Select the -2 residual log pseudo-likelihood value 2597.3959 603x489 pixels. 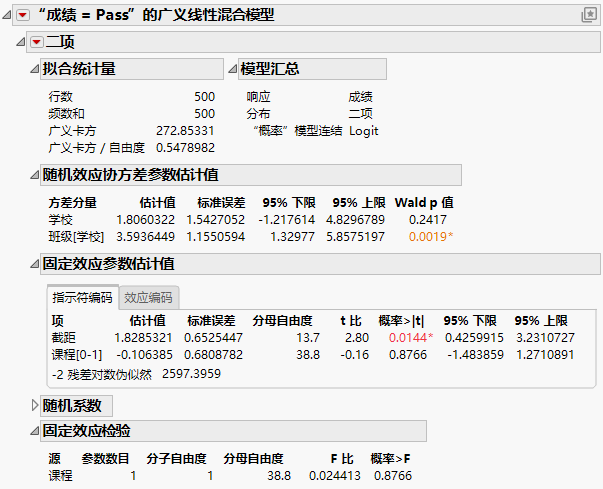pos(192,374)
